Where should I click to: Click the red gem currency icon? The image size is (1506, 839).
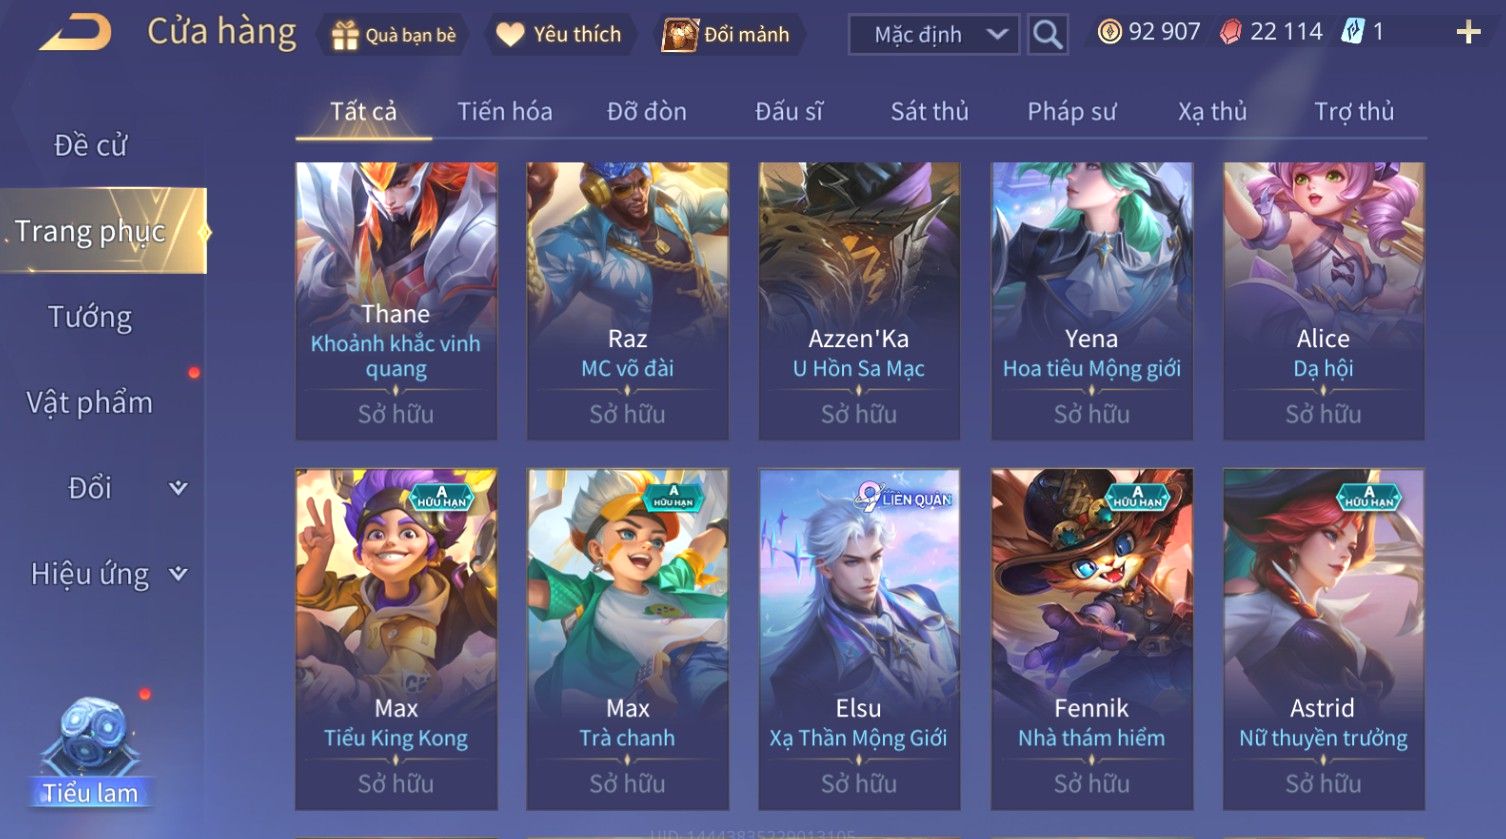1231,33
